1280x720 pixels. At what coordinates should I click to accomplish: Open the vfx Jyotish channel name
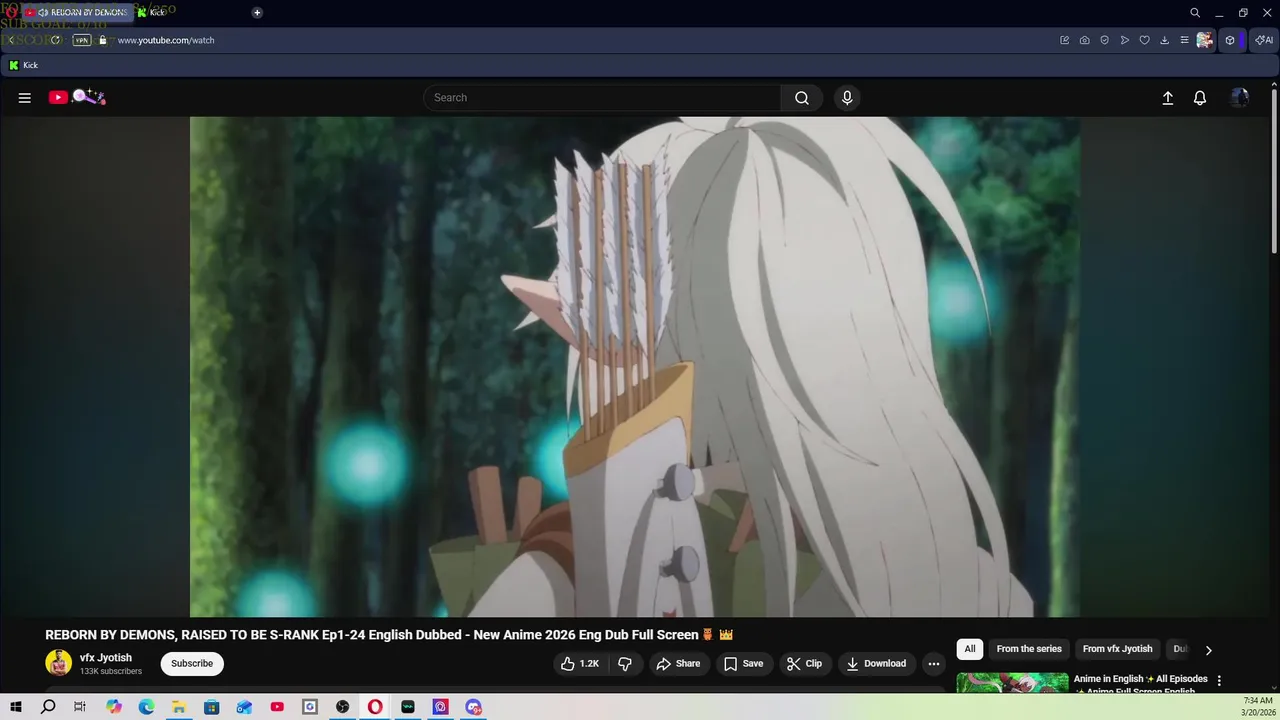(x=106, y=658)
